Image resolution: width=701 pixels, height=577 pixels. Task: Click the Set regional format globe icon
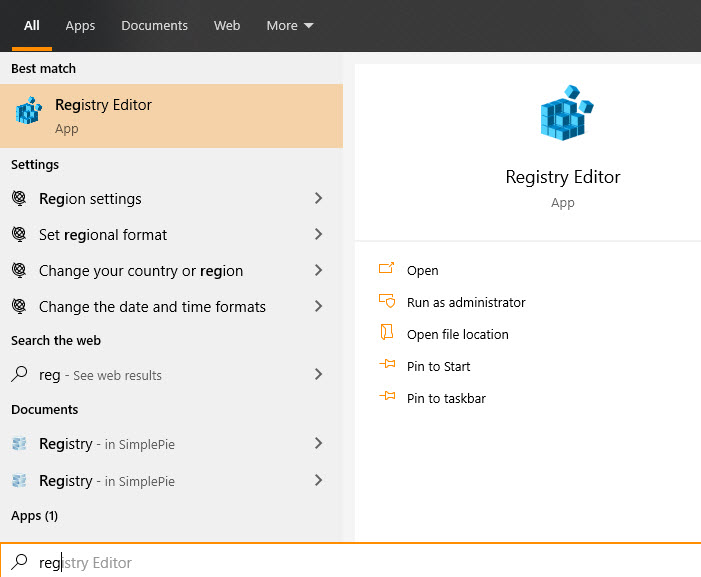click(19, 234)
